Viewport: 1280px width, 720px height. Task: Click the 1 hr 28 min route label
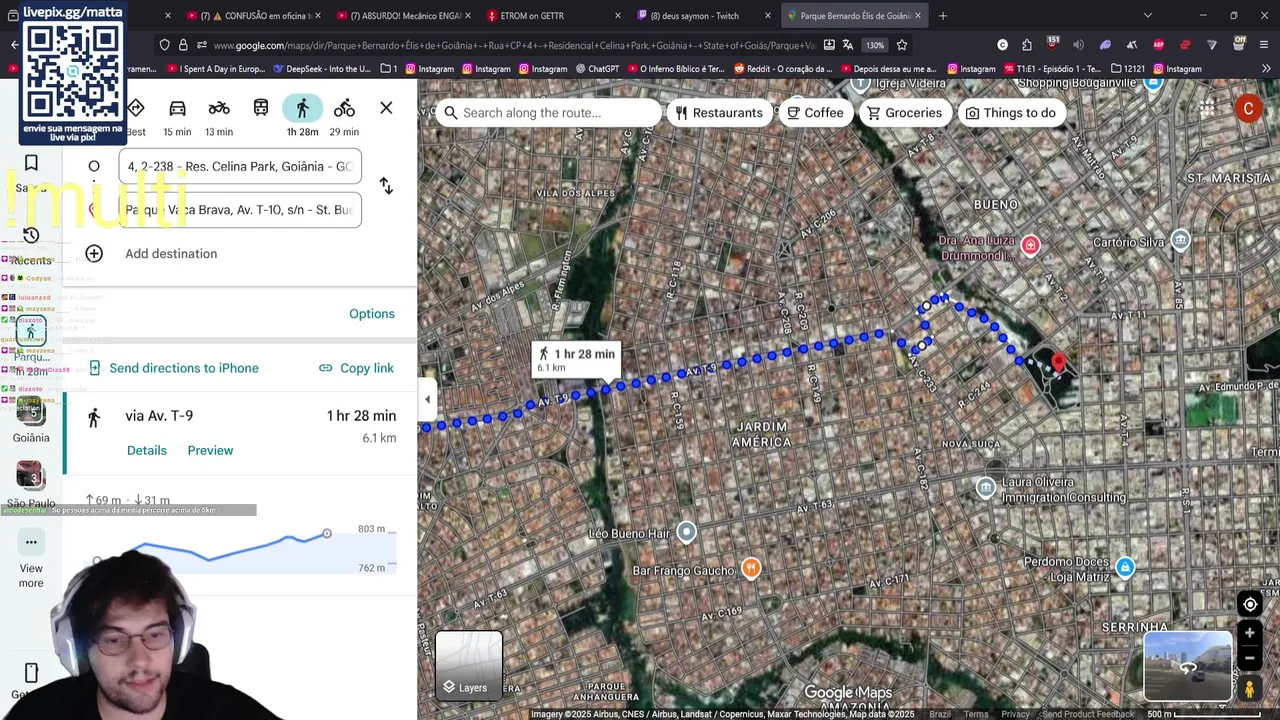(576, 359)
